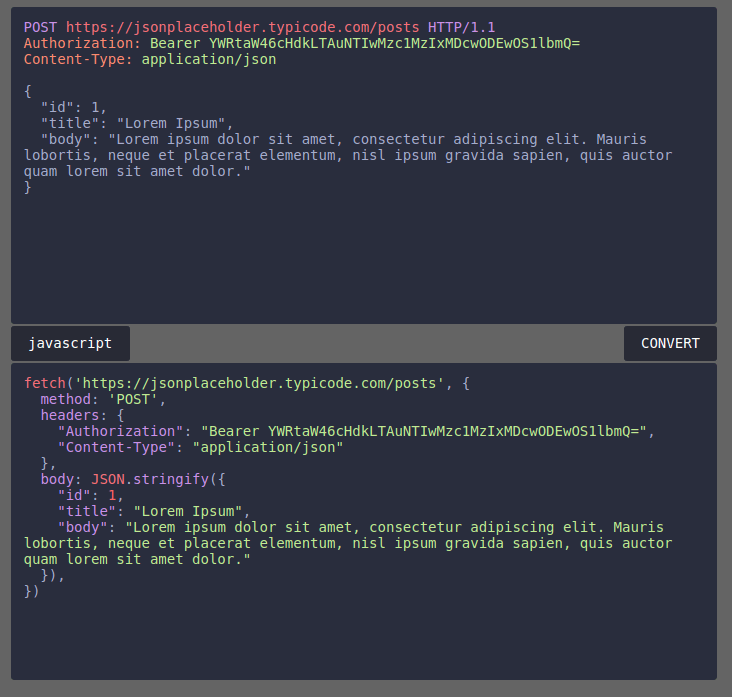Click inside the empty area of request editor
The height and width of the screenshot is (697, 732).
364,257
